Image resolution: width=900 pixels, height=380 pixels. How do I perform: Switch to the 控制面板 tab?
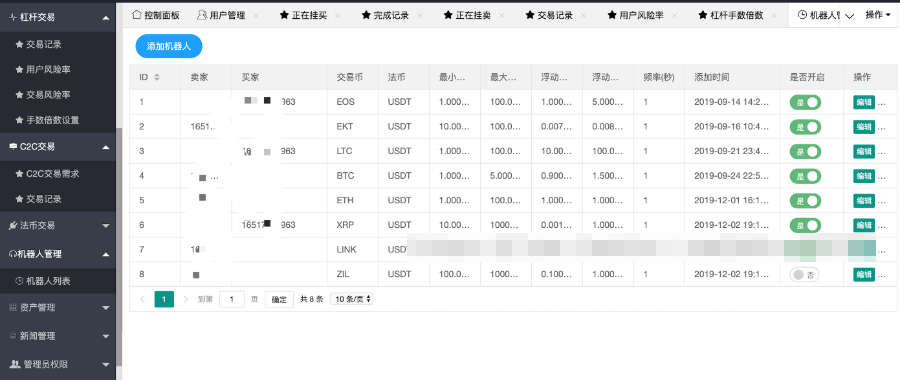[x=156, y=15]
